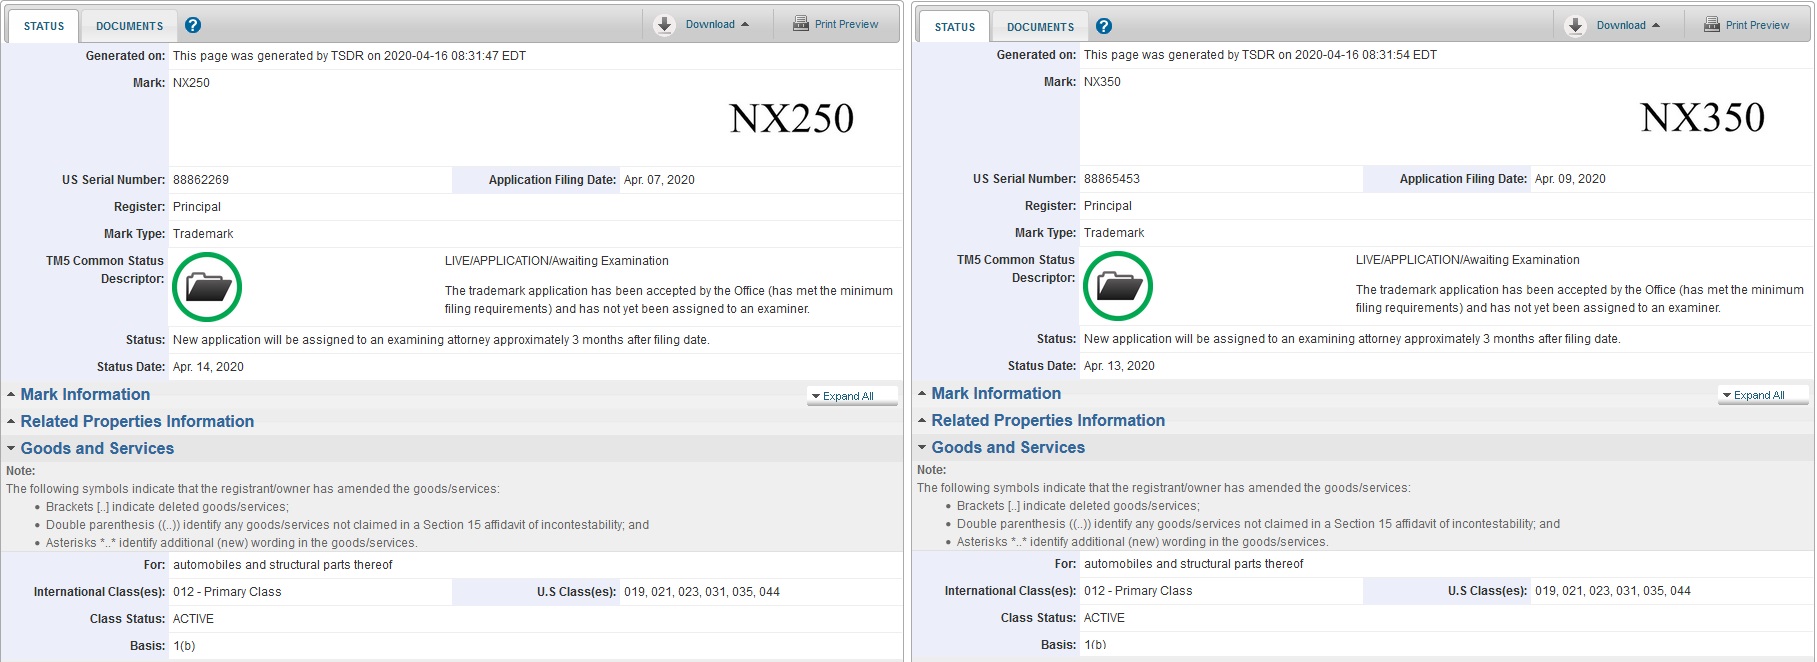The width and height of the screenshot is (1817, 662).
Task: Collapse Goods and Services section for NX350
Action: click(x=1008, y=448)
